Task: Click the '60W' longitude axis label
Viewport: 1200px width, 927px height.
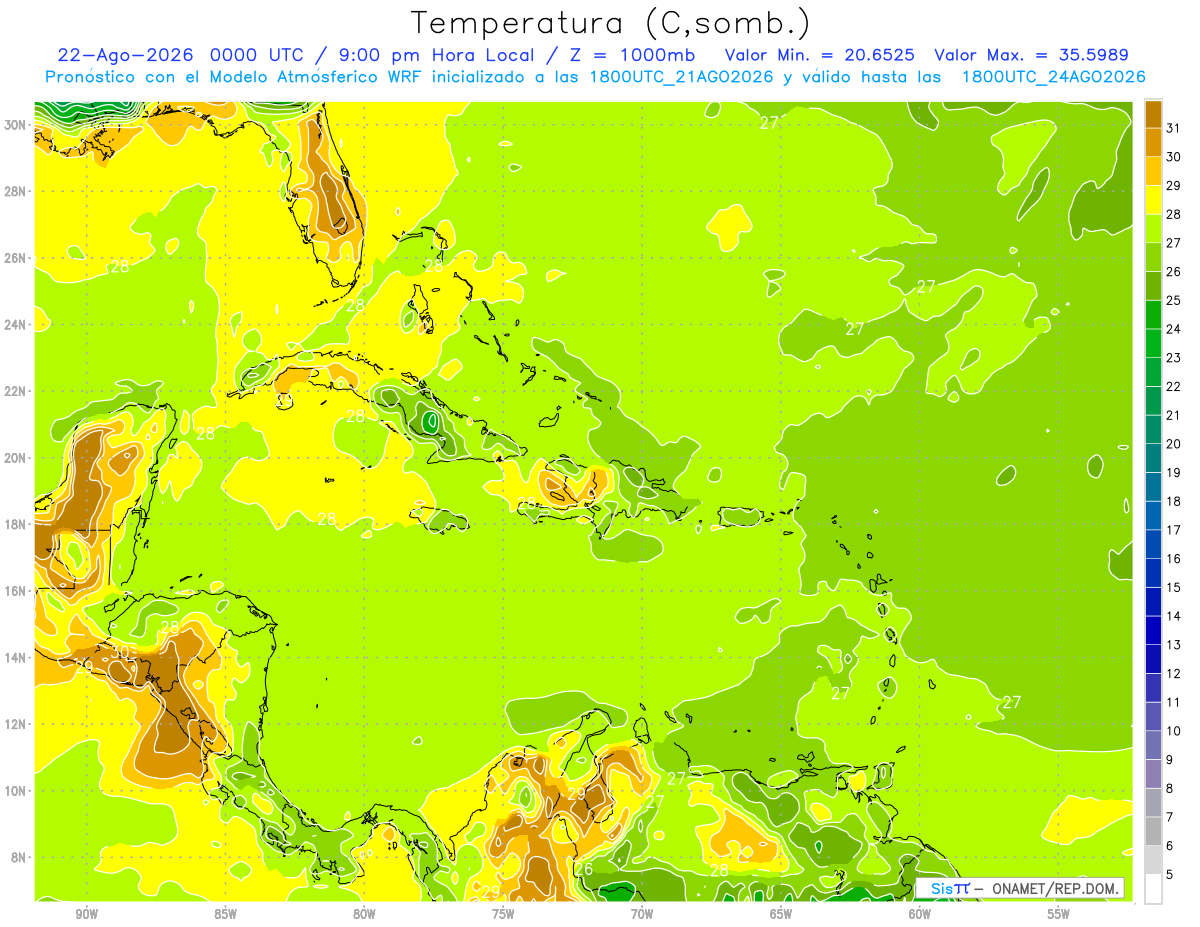Action: coord(920,914)
